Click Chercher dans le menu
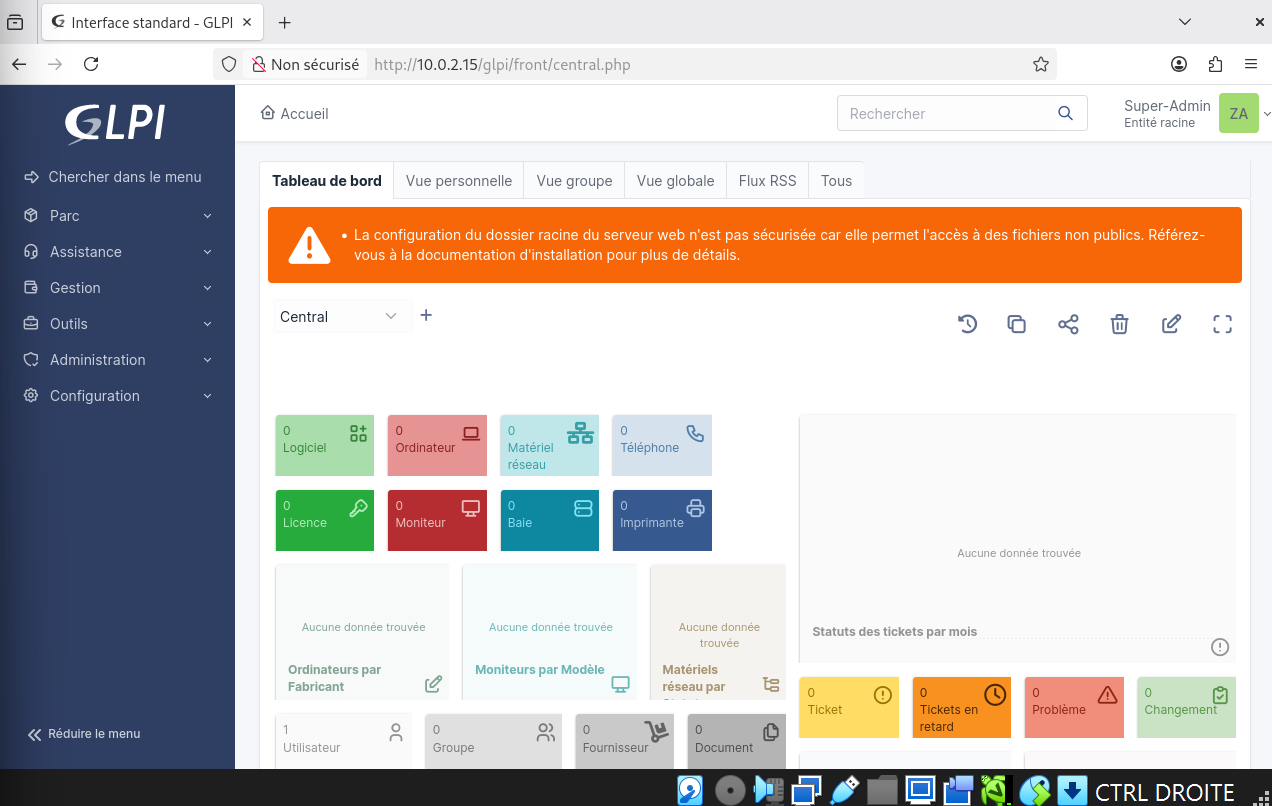Viewport: 1272px width, 806px height. 113,177
